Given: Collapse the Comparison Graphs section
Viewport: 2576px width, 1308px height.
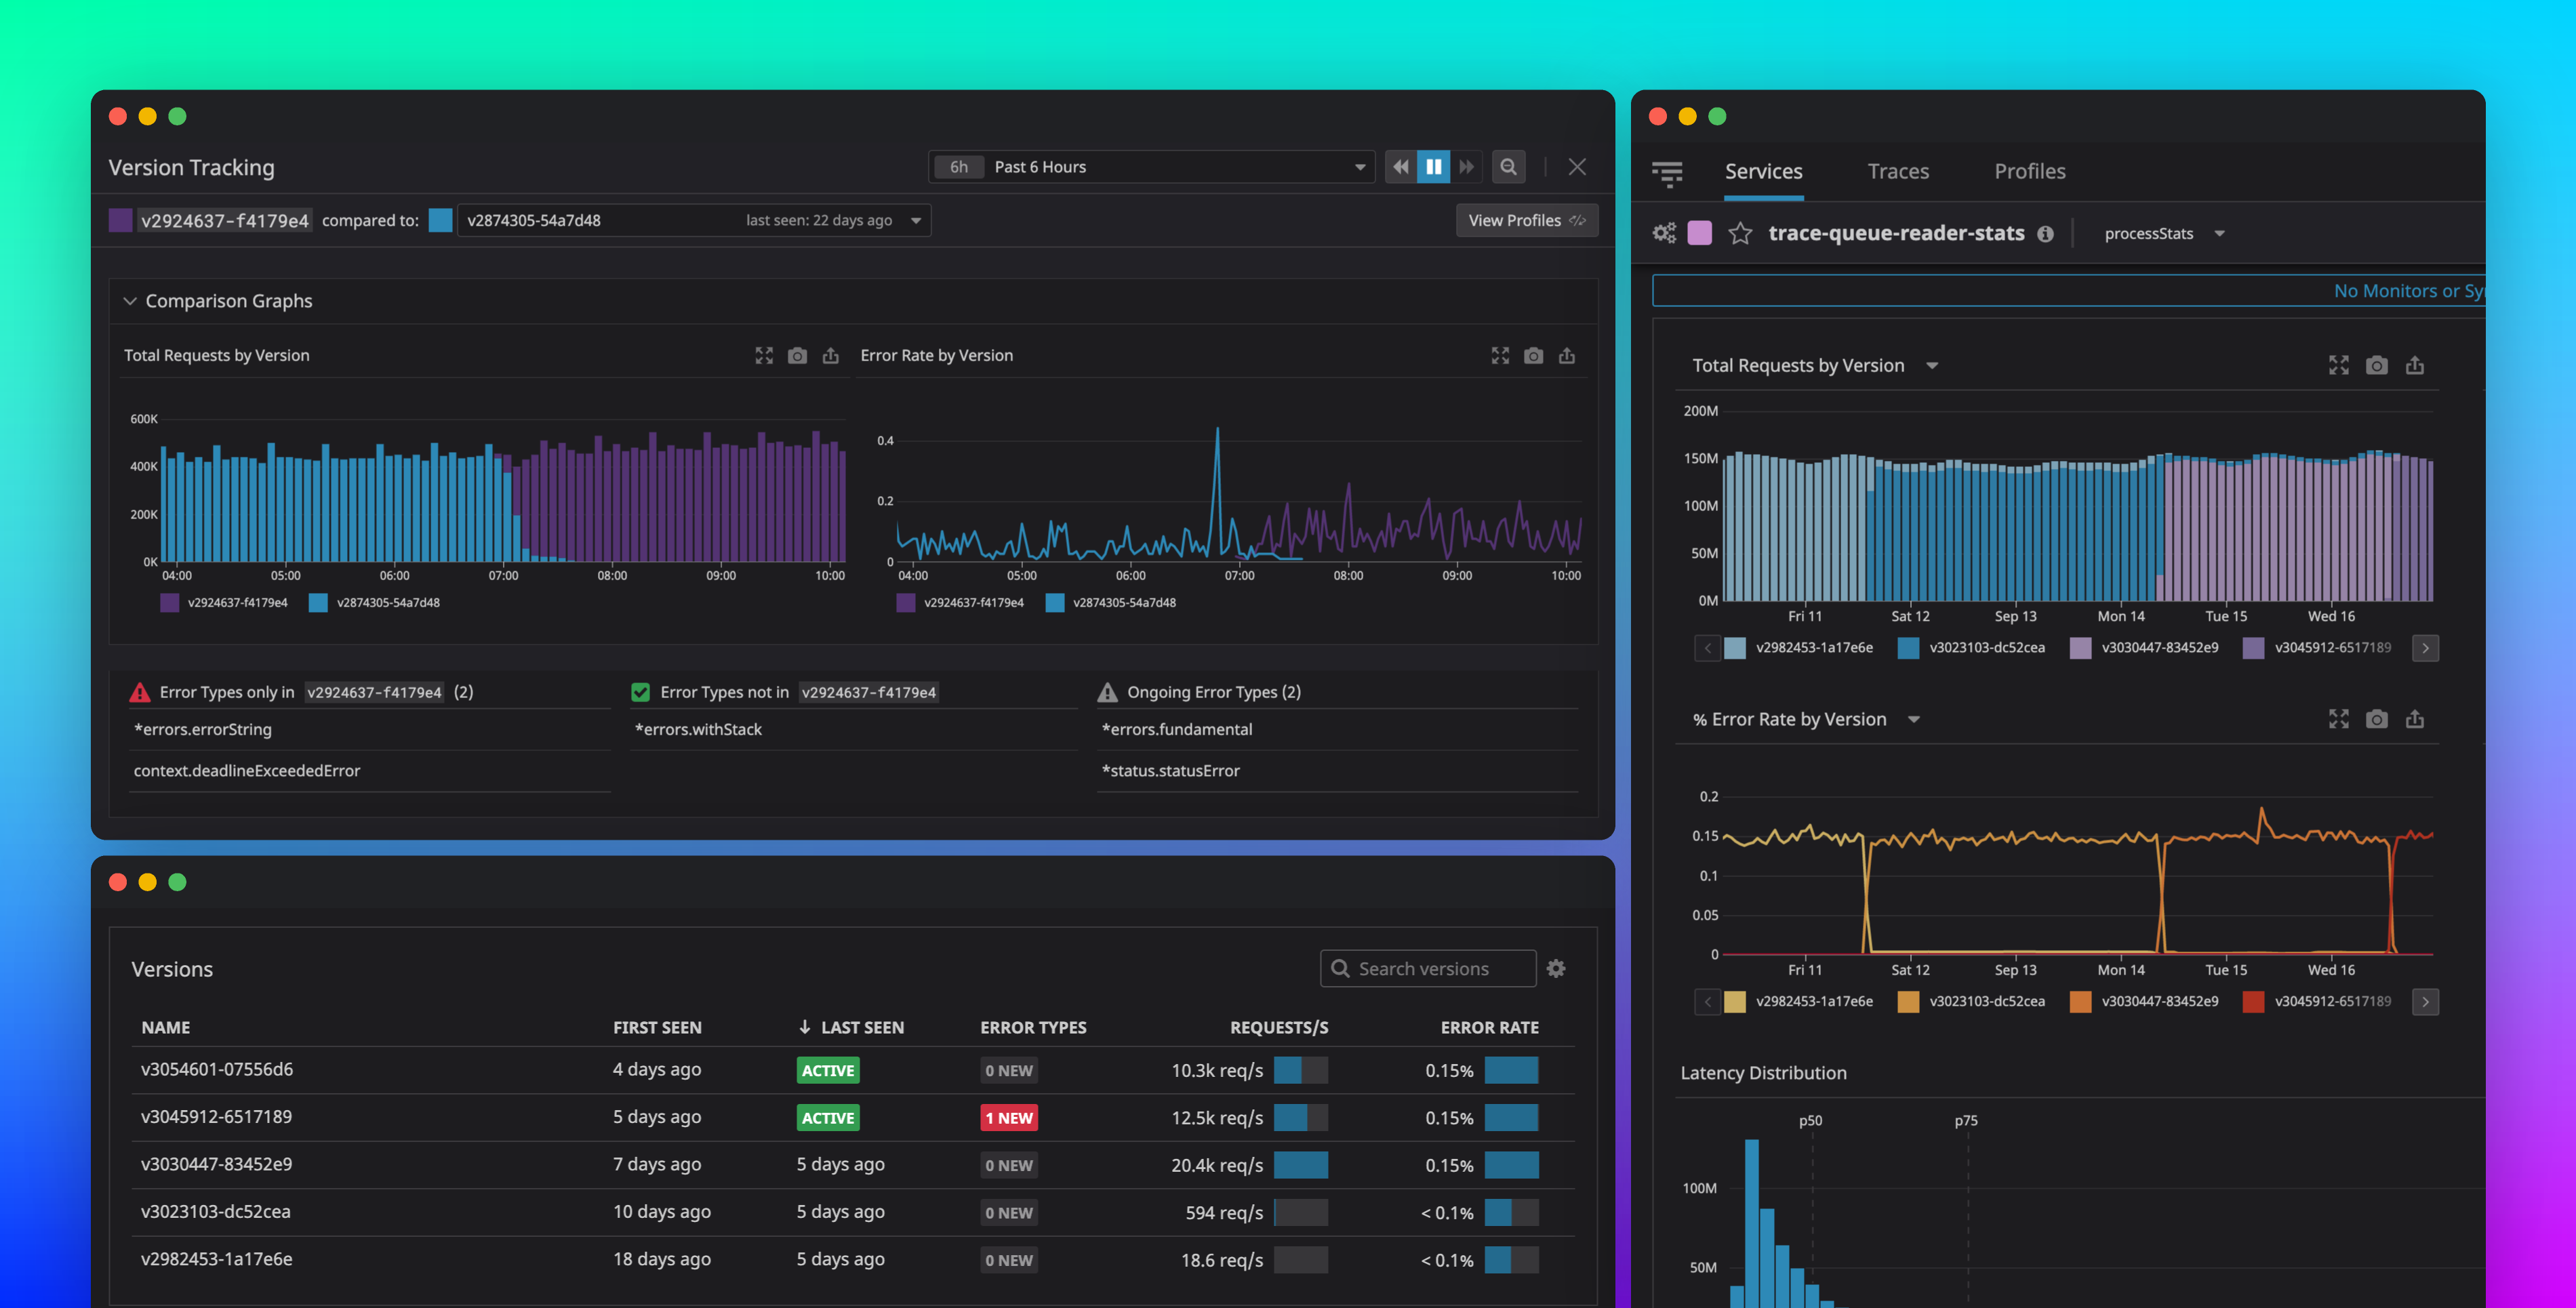Looking at the screenshot, I should click(x=130, y=300).
